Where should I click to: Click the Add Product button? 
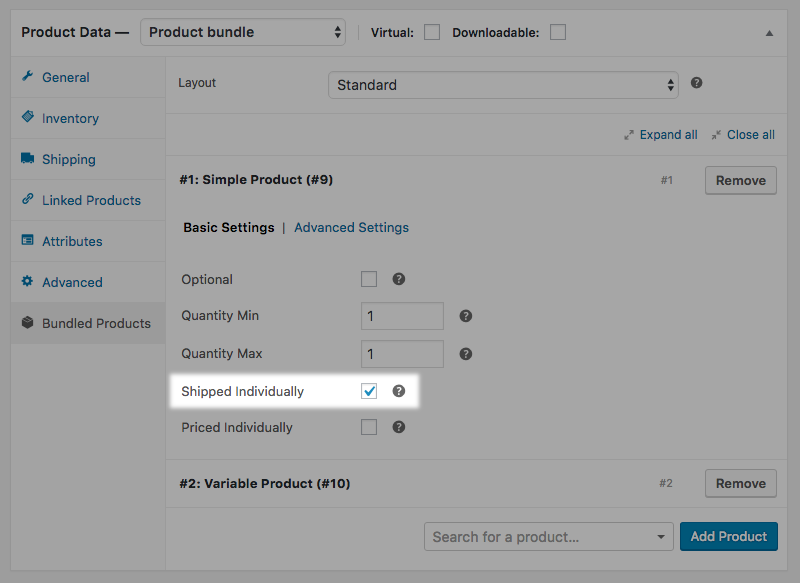tap(729, 536)
